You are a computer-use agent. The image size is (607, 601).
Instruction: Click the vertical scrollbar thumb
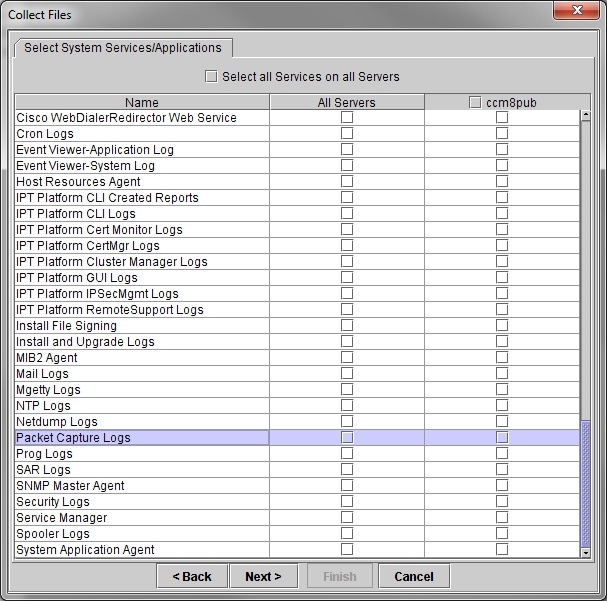pos(586,485)
